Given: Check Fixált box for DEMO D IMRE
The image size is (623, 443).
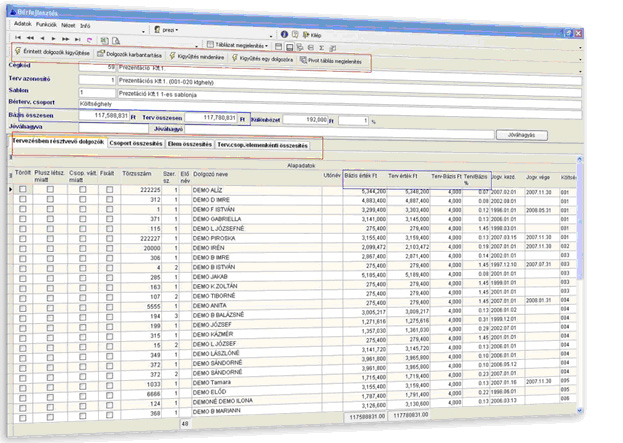Looking at the screenshot, I should click(110, 199).
